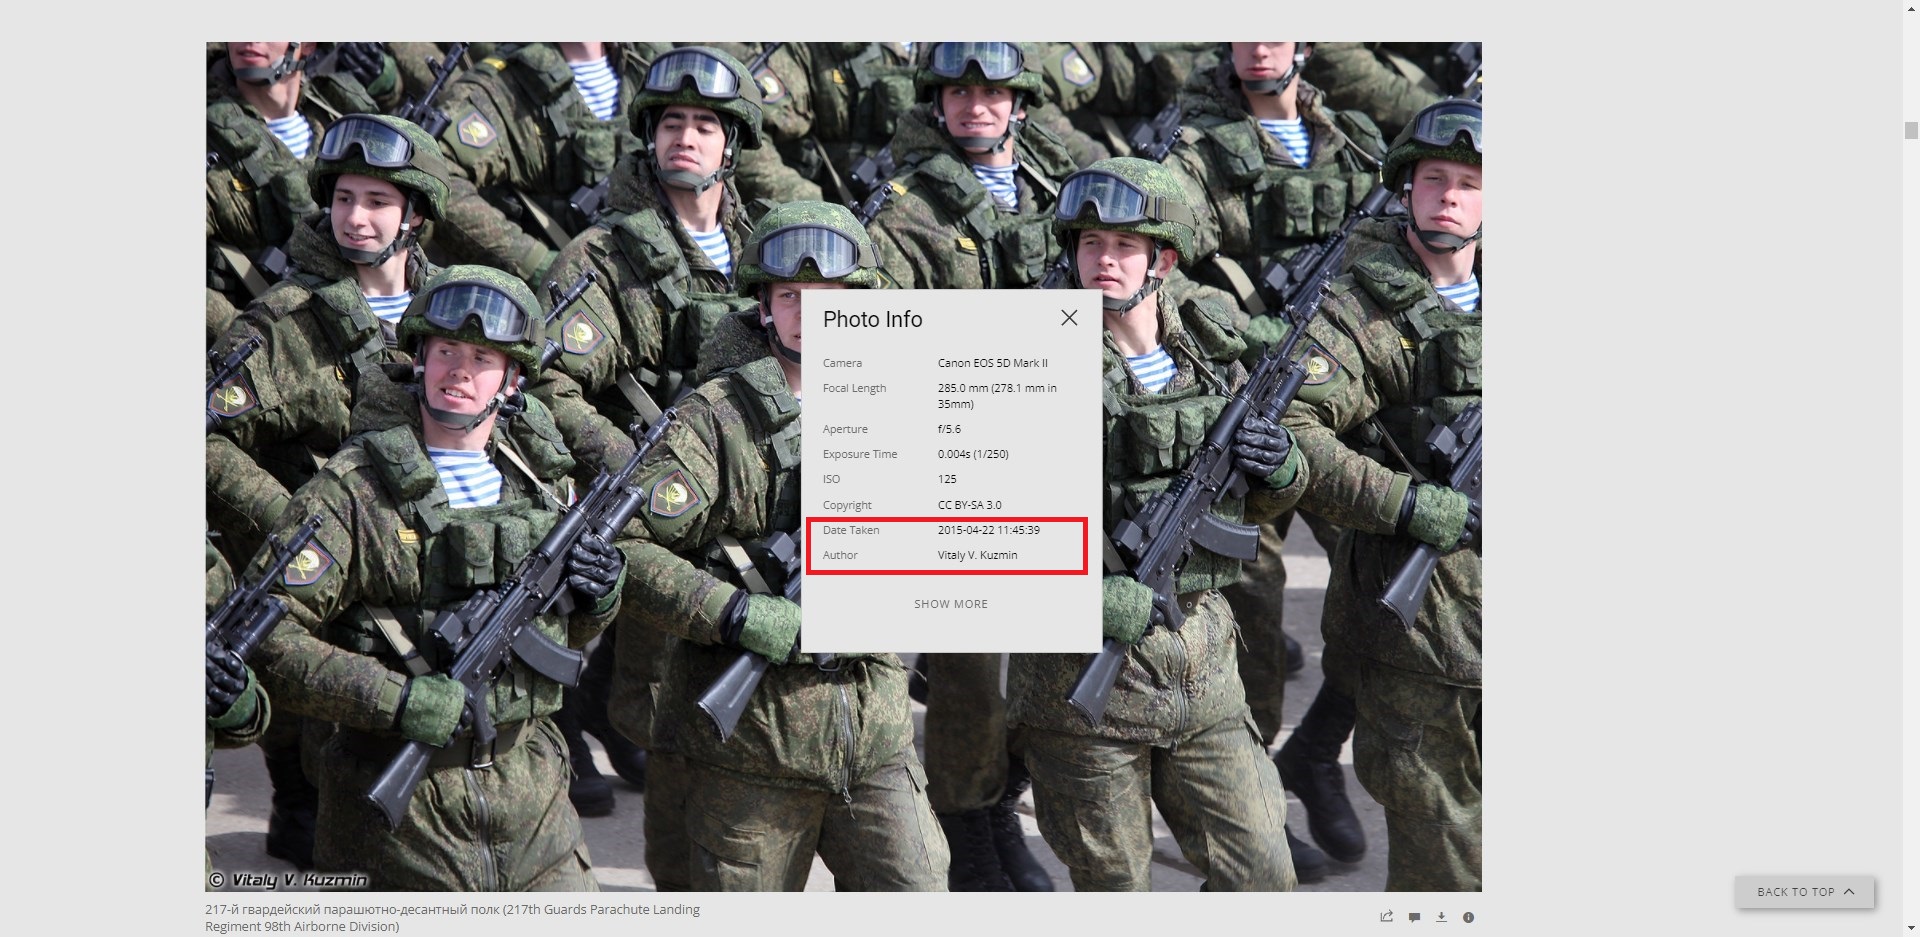Click the Date Taken label
Screen dimensions: 1920x937
tap(851, 530)
